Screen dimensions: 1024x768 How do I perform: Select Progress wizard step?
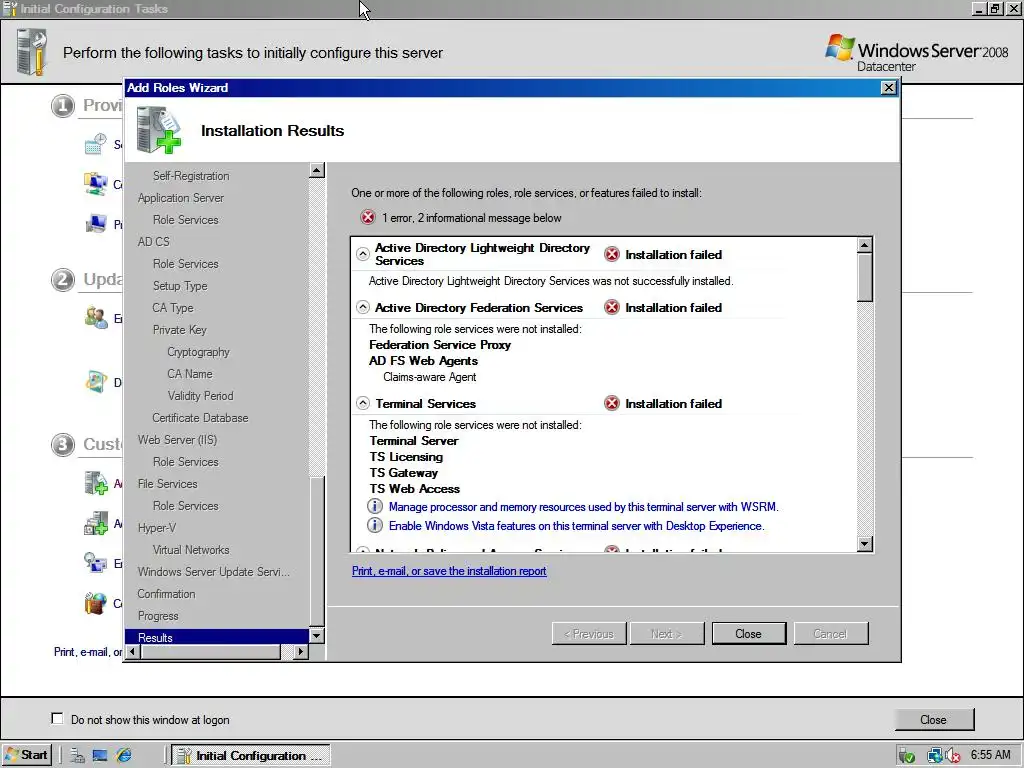pyautogui.click(x=157, y=615)
